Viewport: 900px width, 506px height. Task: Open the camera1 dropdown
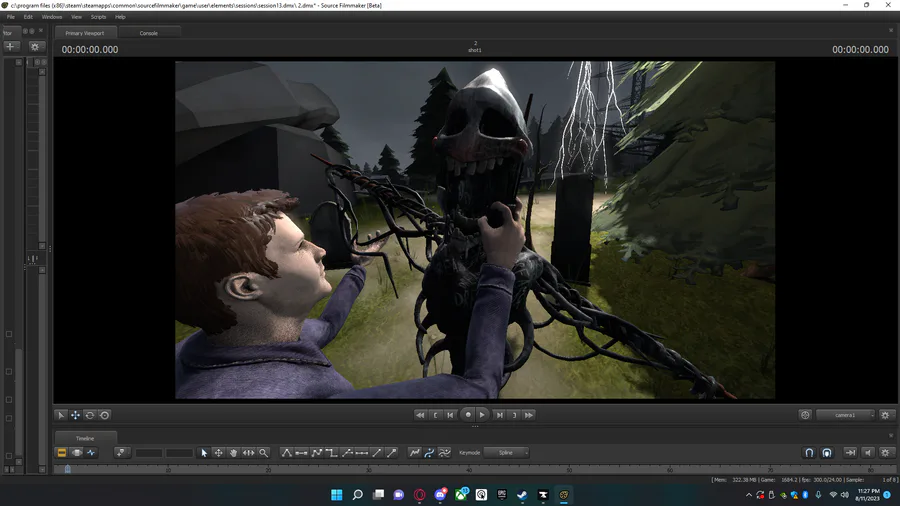(845, 415)
